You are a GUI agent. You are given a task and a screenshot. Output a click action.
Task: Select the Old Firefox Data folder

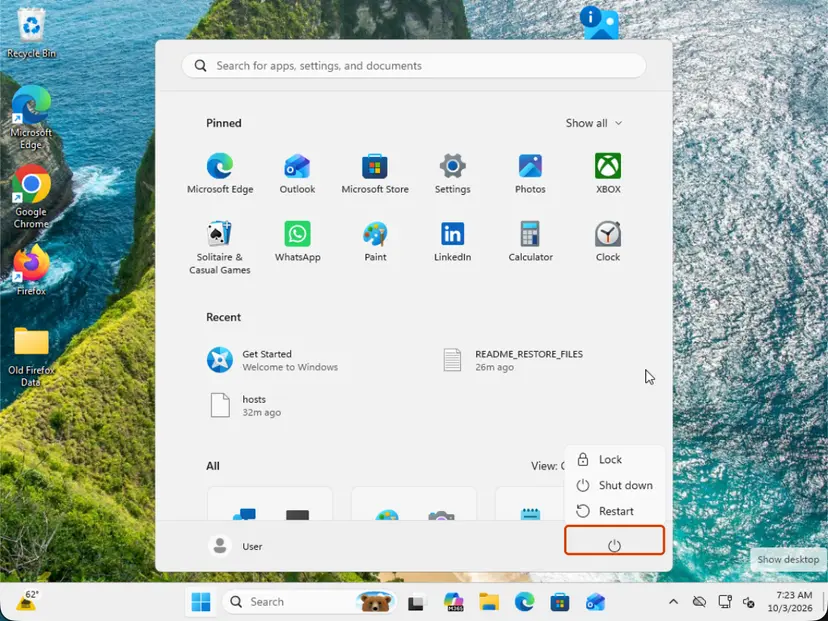(31, 356)
